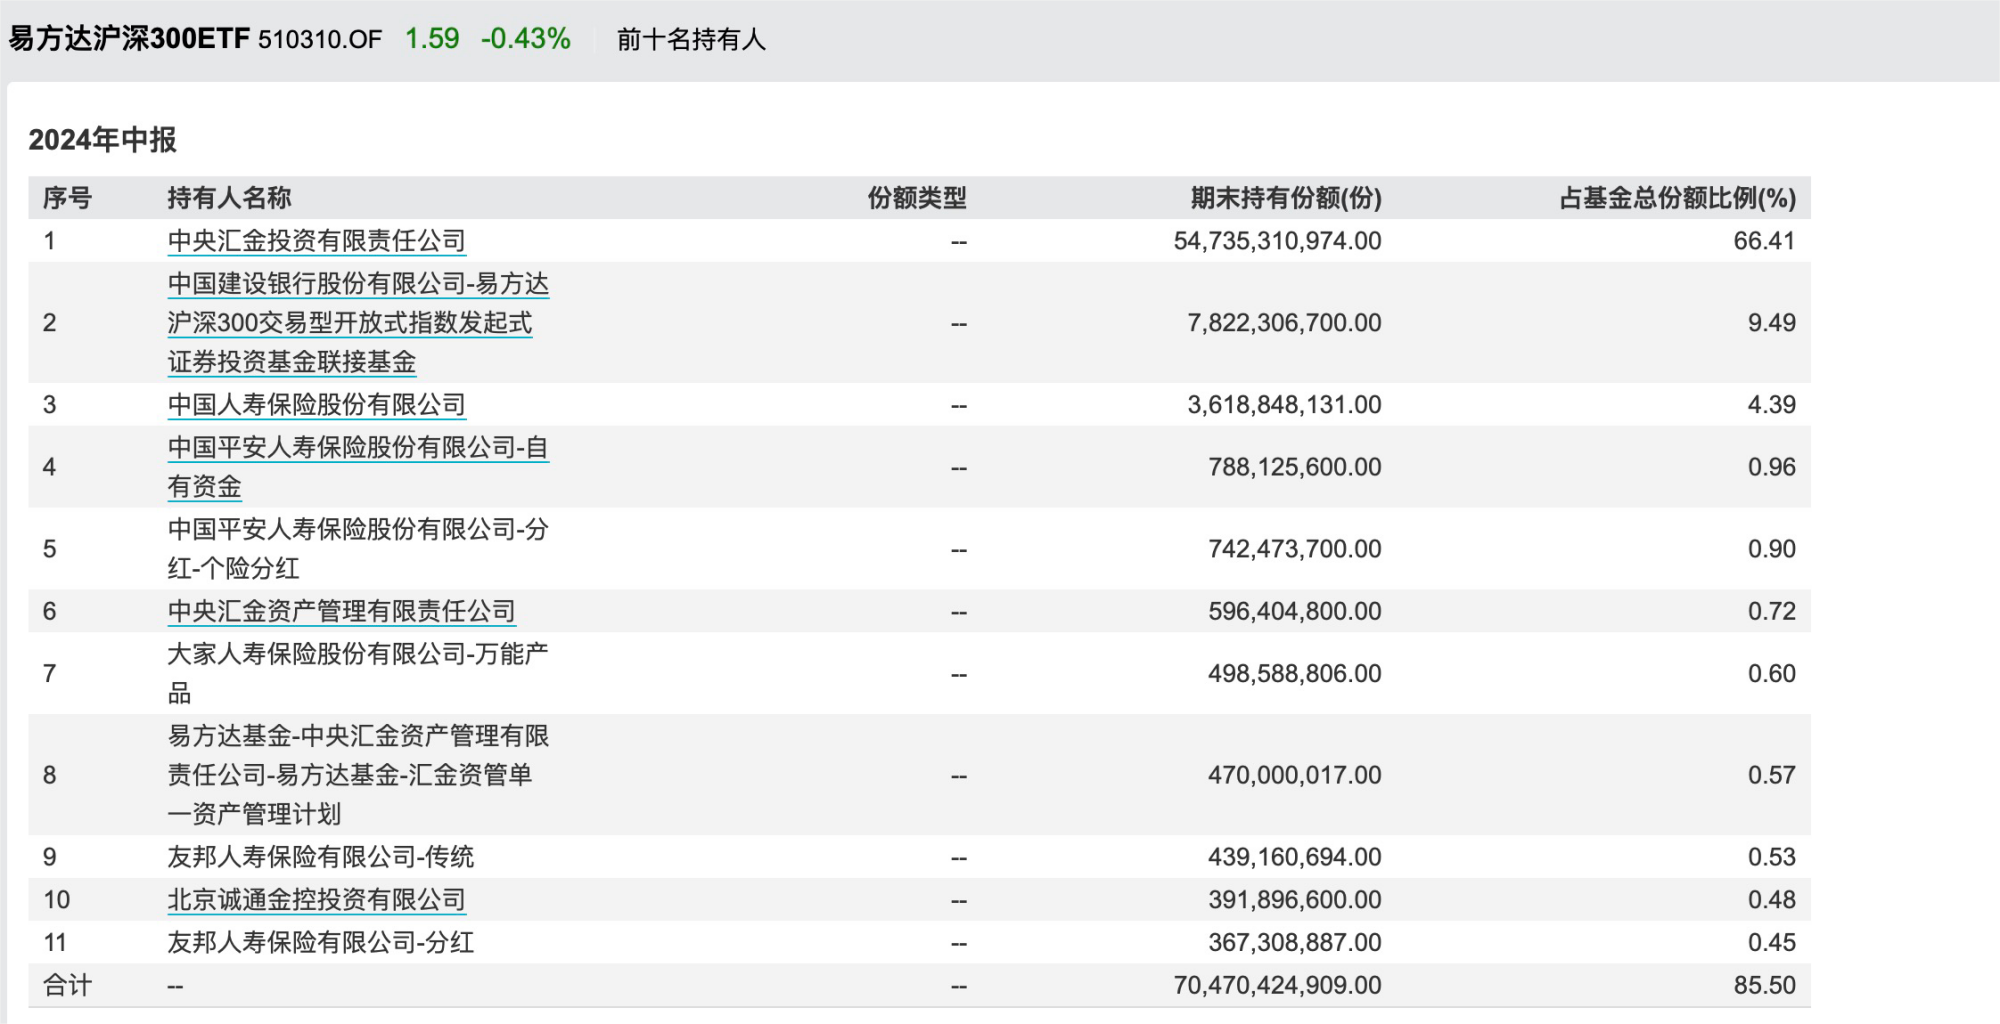Screen dimensions: 2000x1024
Task: Click the 合计 total shares value 70,470,424,909.00
Action: tap(1277, 985)
